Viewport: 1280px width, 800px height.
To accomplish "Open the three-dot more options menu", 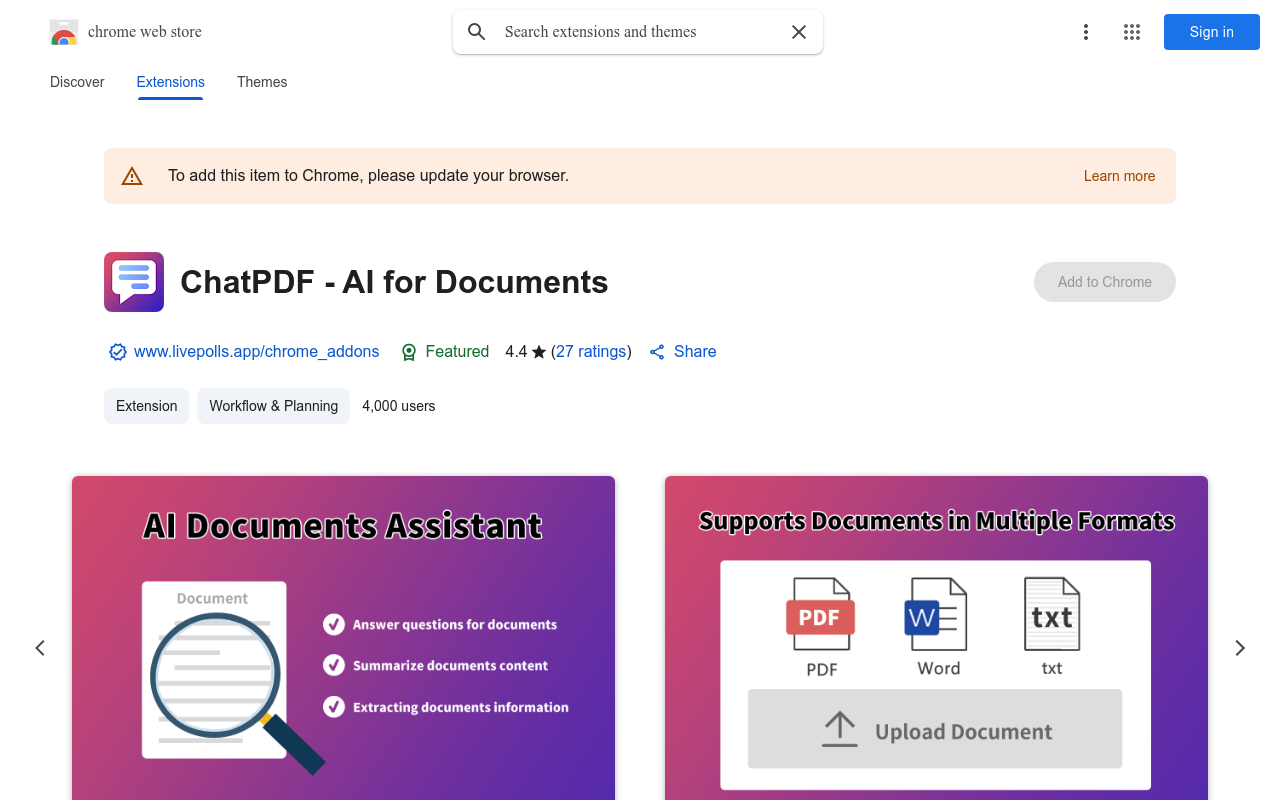I will [1086, 32].
